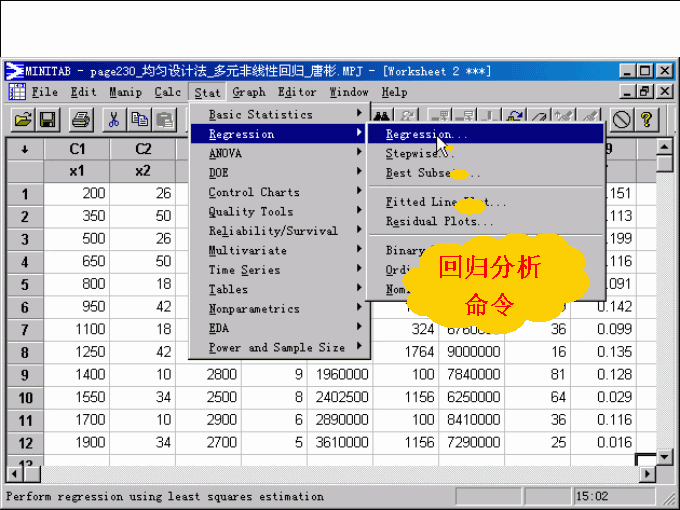Image resolution: width=680 pixels, height=510 pixels.
Task: Click the Print toolbar icon
Action: [x=81, y=120]
